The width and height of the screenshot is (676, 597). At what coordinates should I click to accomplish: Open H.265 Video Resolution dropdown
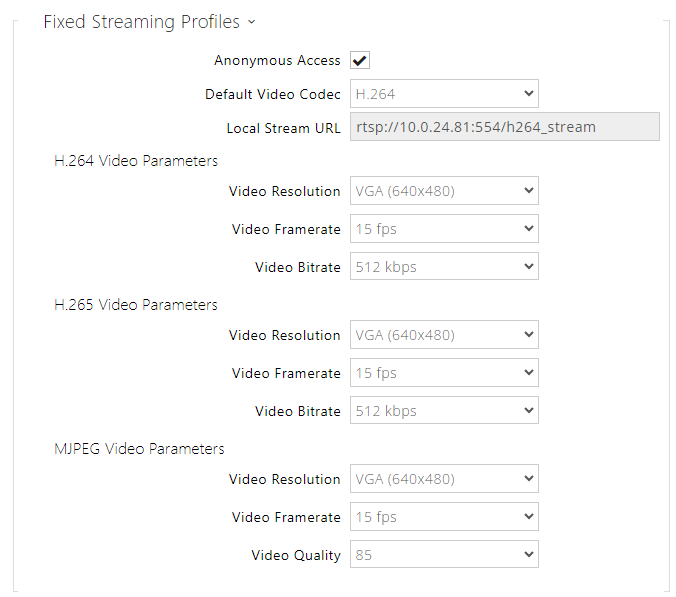(x=444, y=335)
